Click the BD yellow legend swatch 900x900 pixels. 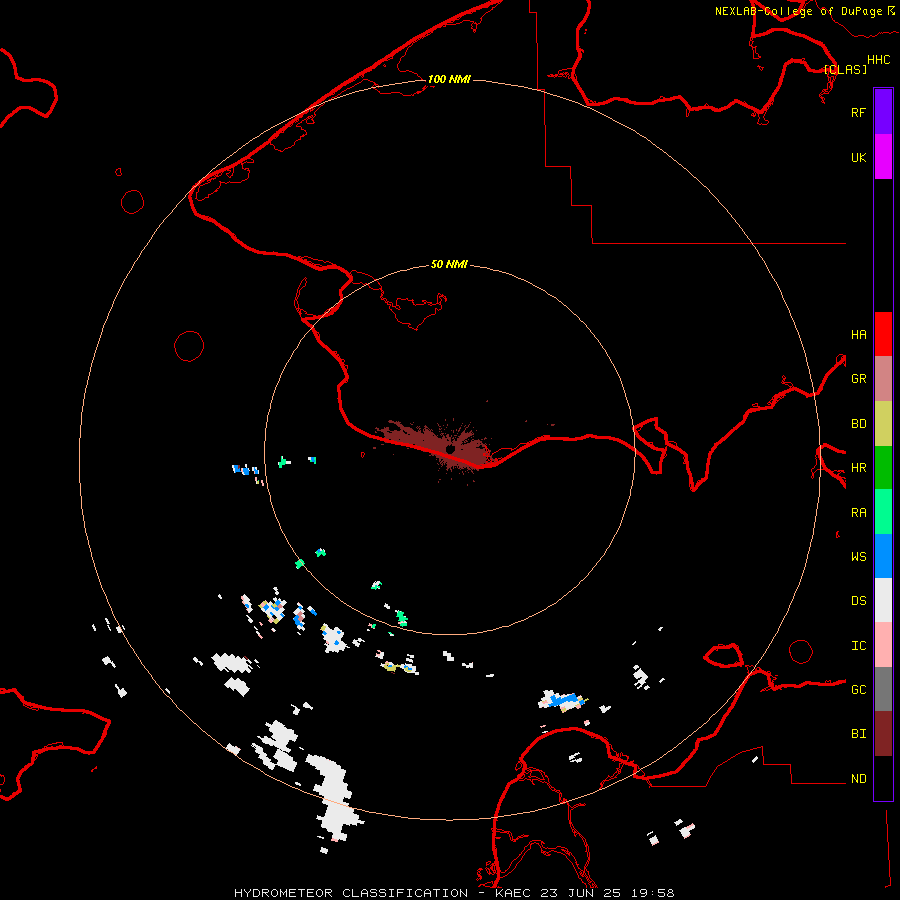pos(883,424)
